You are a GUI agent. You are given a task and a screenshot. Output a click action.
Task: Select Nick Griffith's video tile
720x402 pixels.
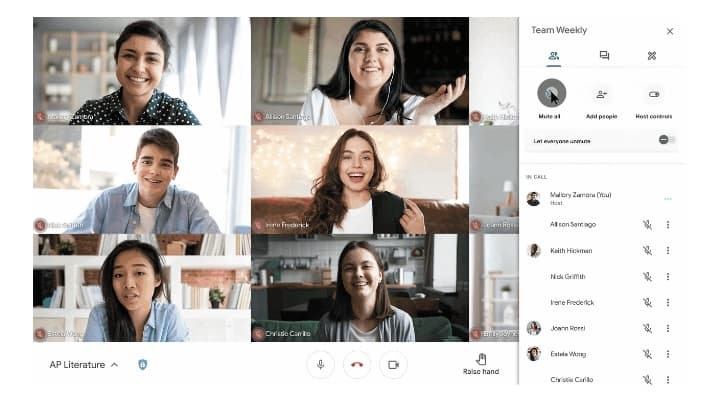click(x=141, y=180)
